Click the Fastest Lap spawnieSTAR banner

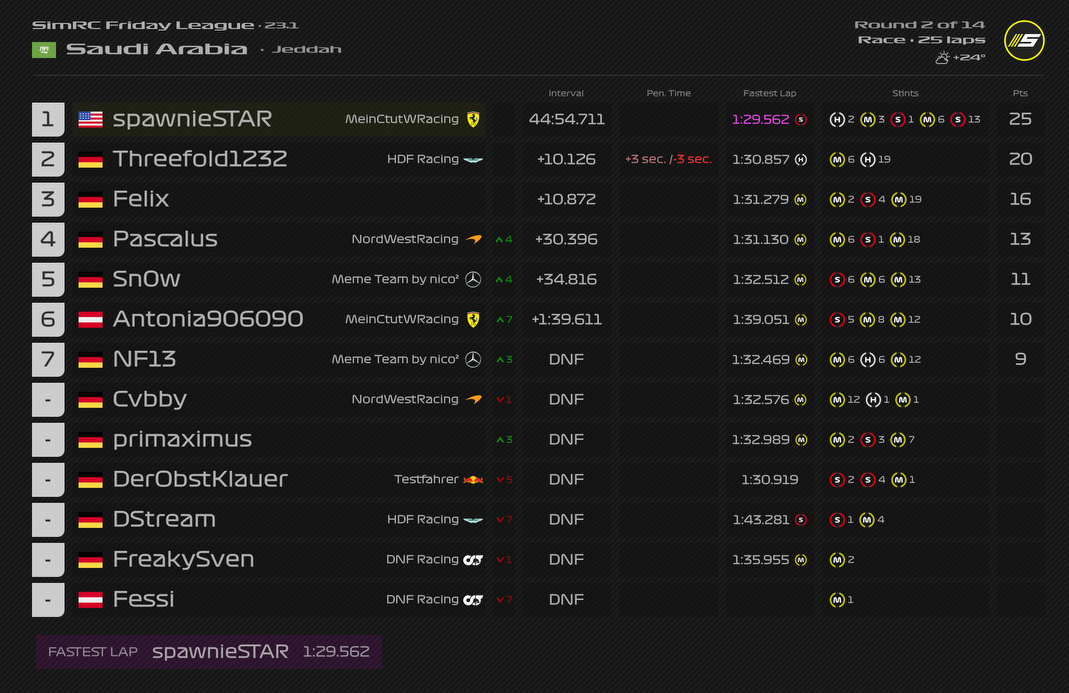209,651
